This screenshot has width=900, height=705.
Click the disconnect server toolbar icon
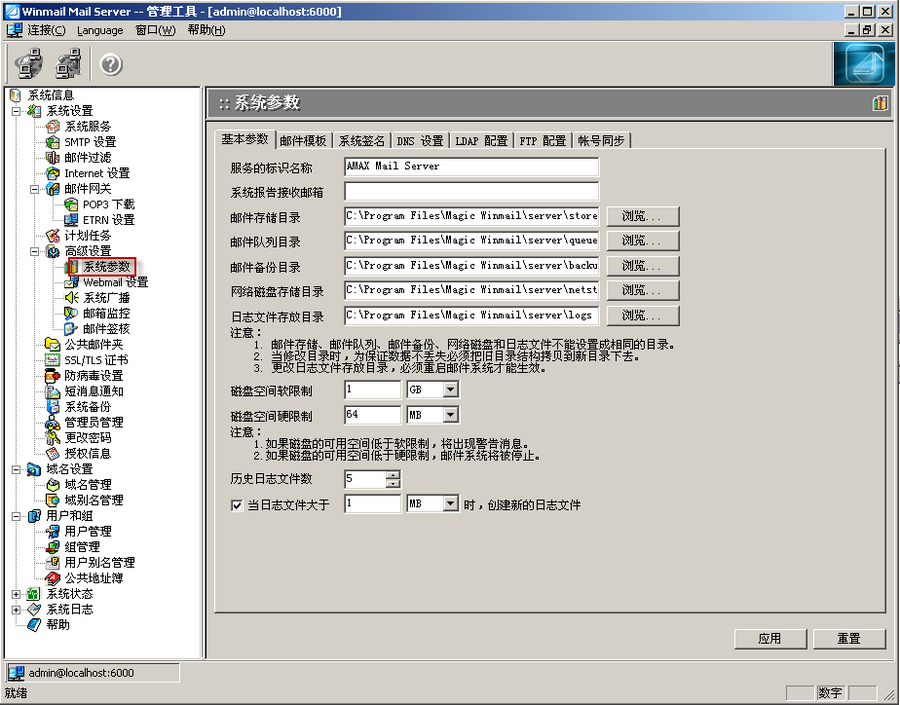pos(68,64)
